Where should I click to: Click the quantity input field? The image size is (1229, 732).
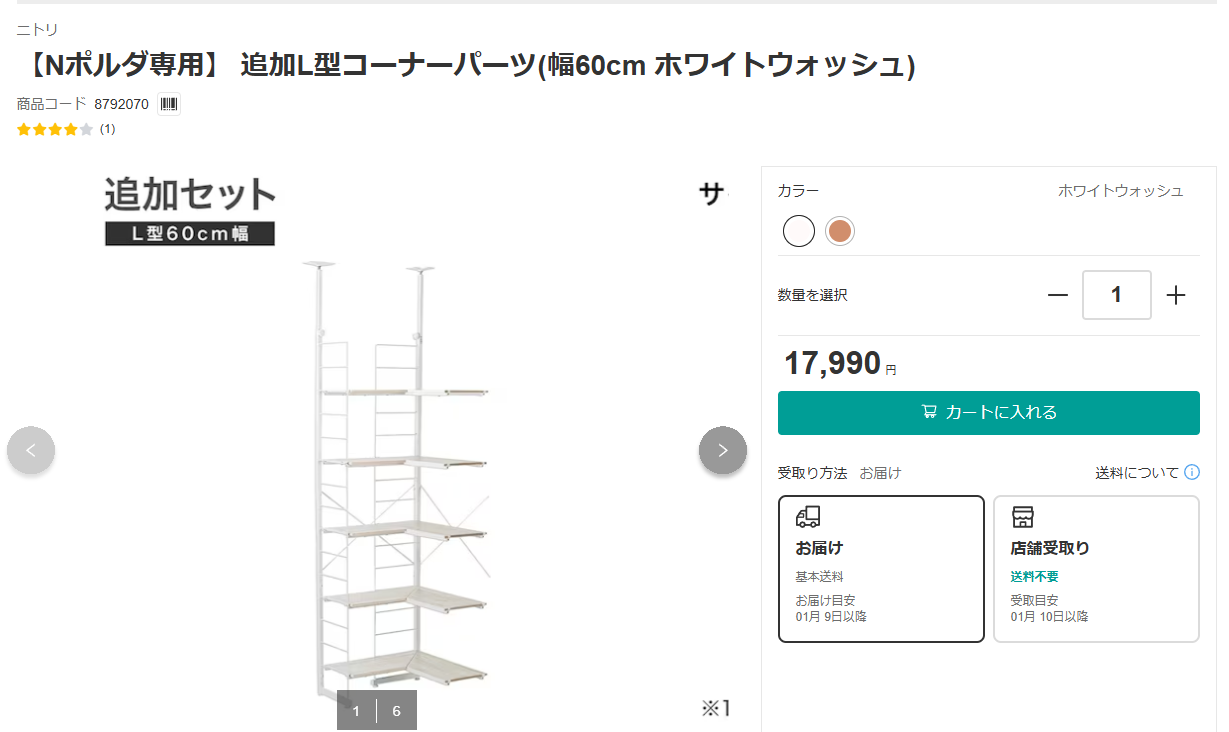point(1116,295)
